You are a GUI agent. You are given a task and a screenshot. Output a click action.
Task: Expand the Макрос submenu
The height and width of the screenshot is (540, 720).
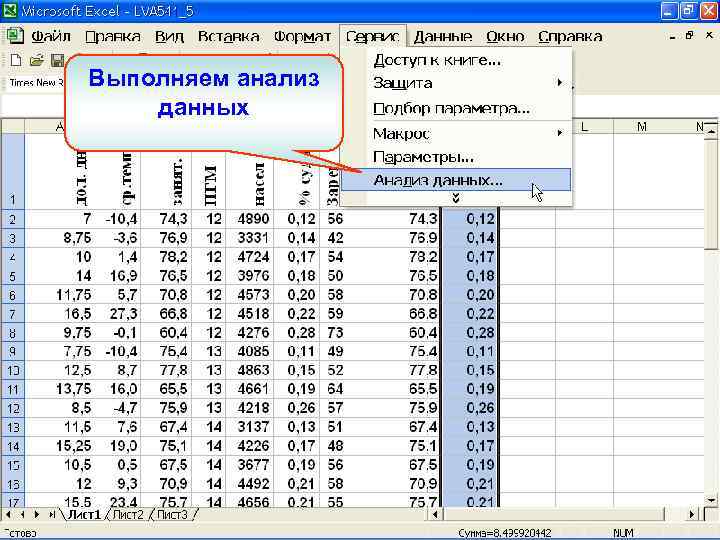pos(456,134)
